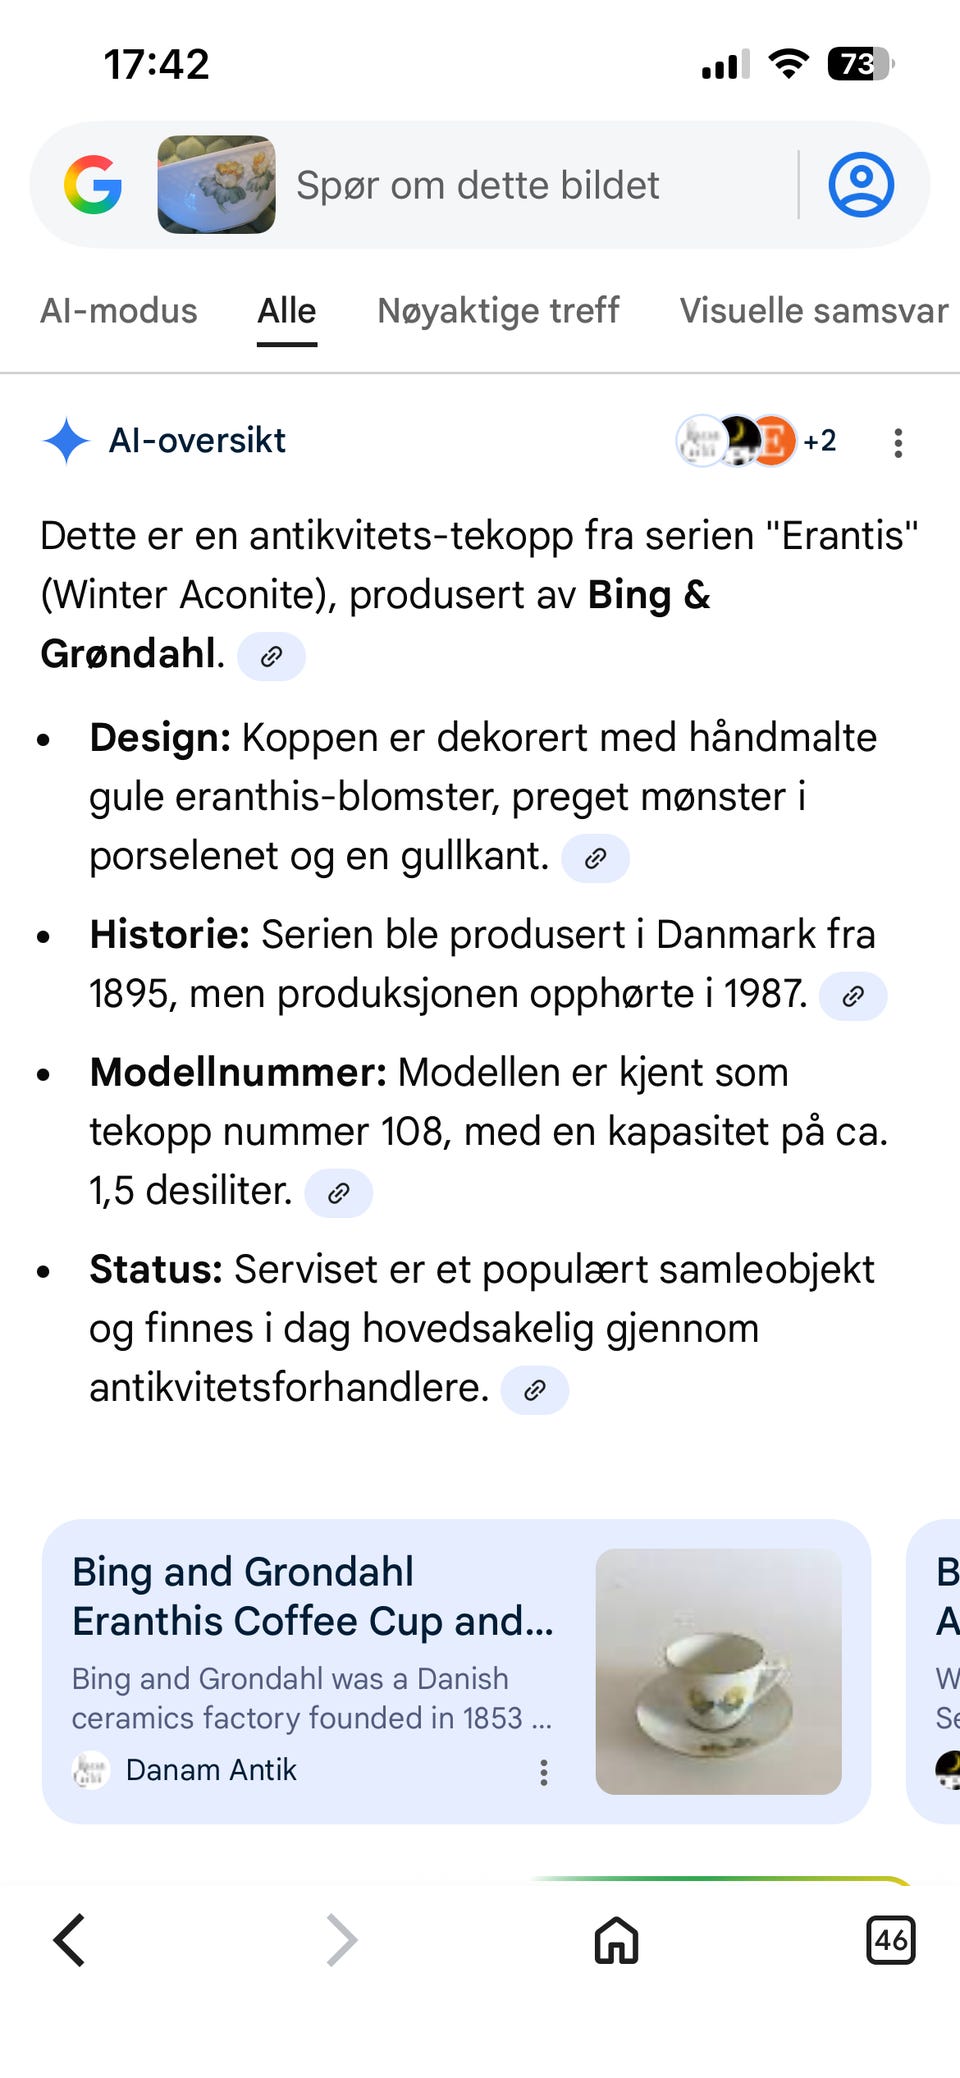Tap the Google logo icon
Image resolution: width=960 pixels, height=2078 pixels.
[x=93, y=185]
